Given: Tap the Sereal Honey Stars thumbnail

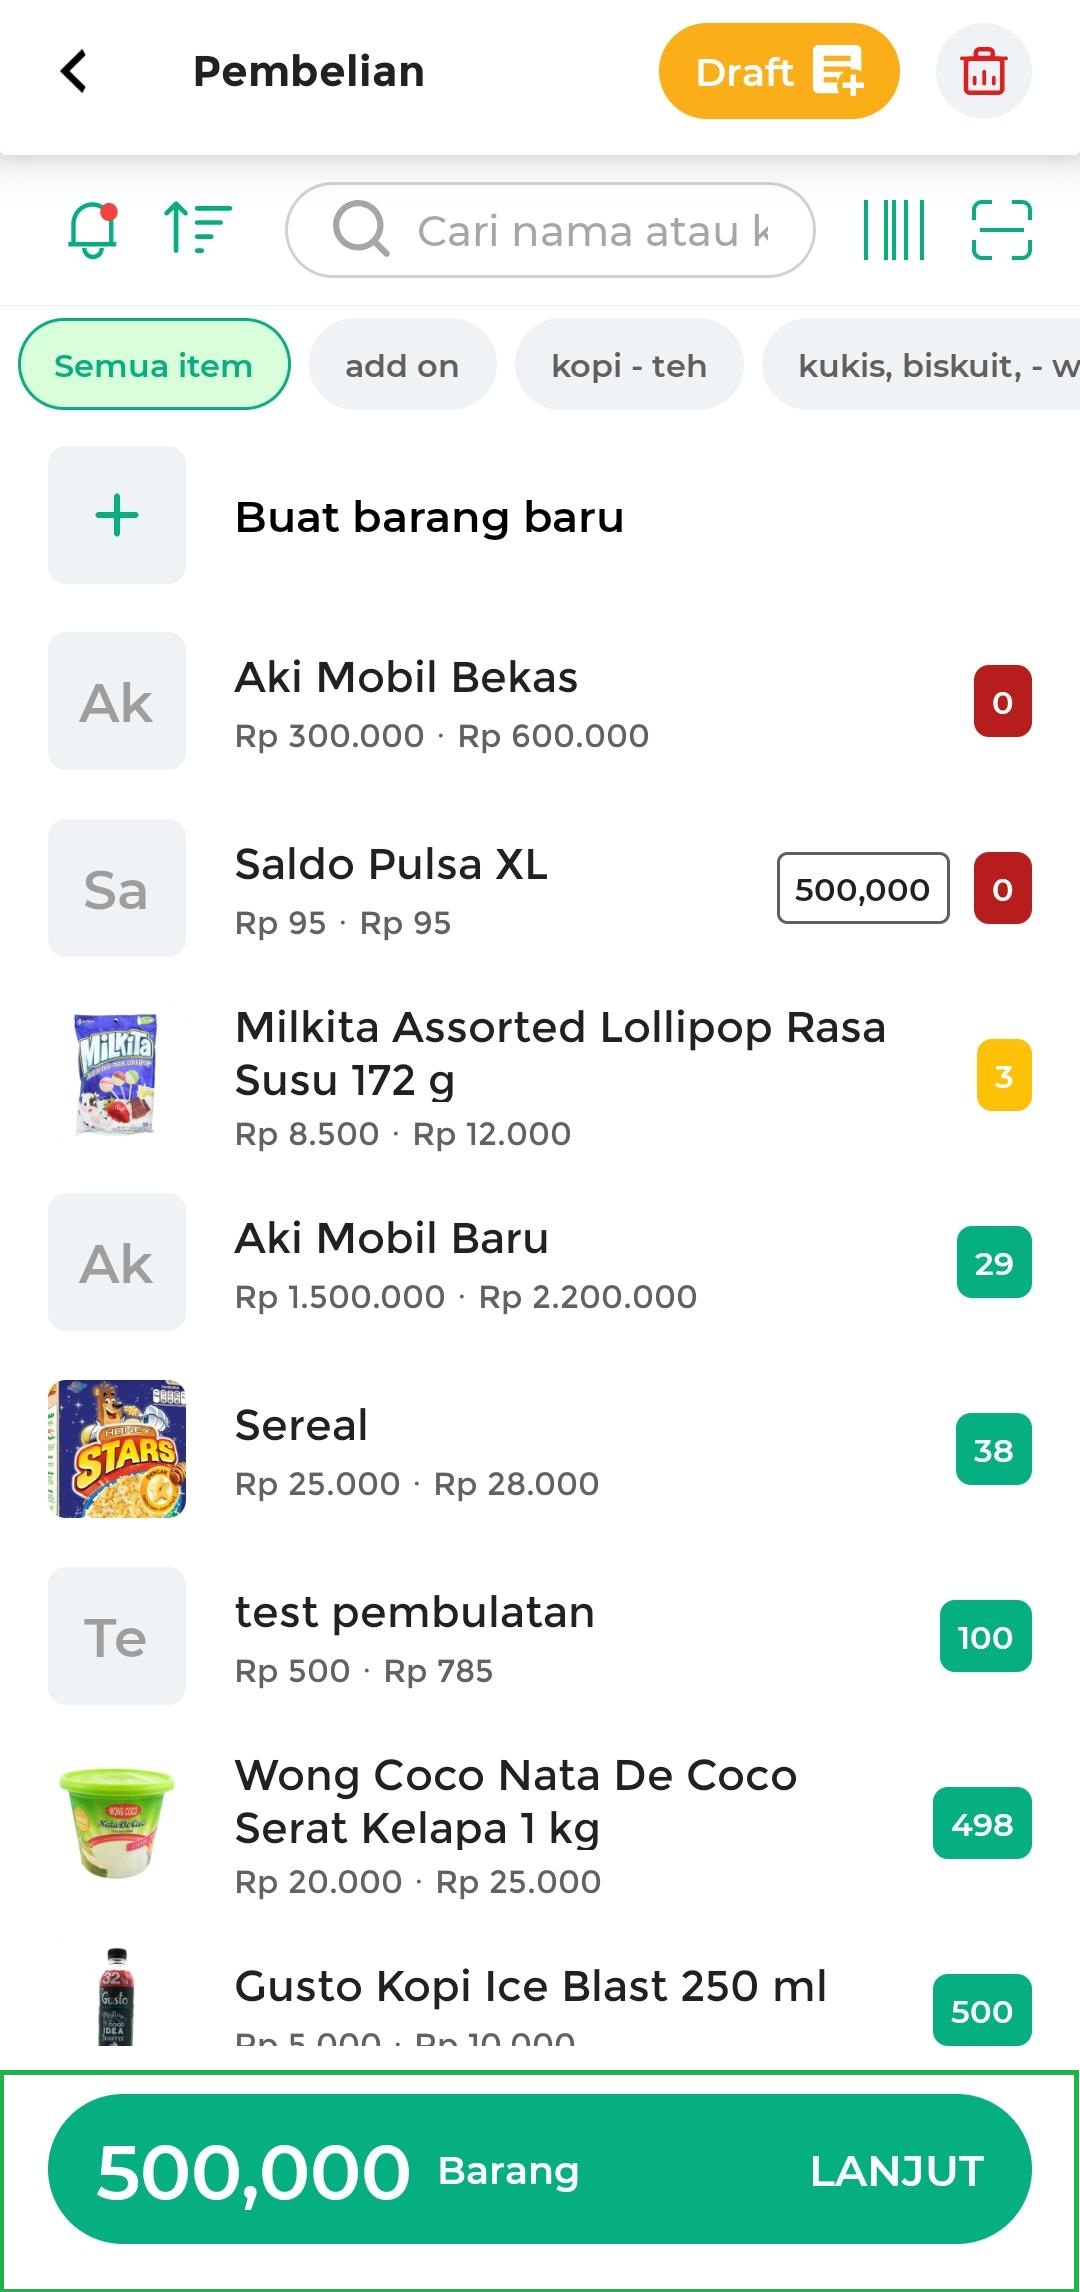Looking at the screenshot, I should click(117, 1449).
